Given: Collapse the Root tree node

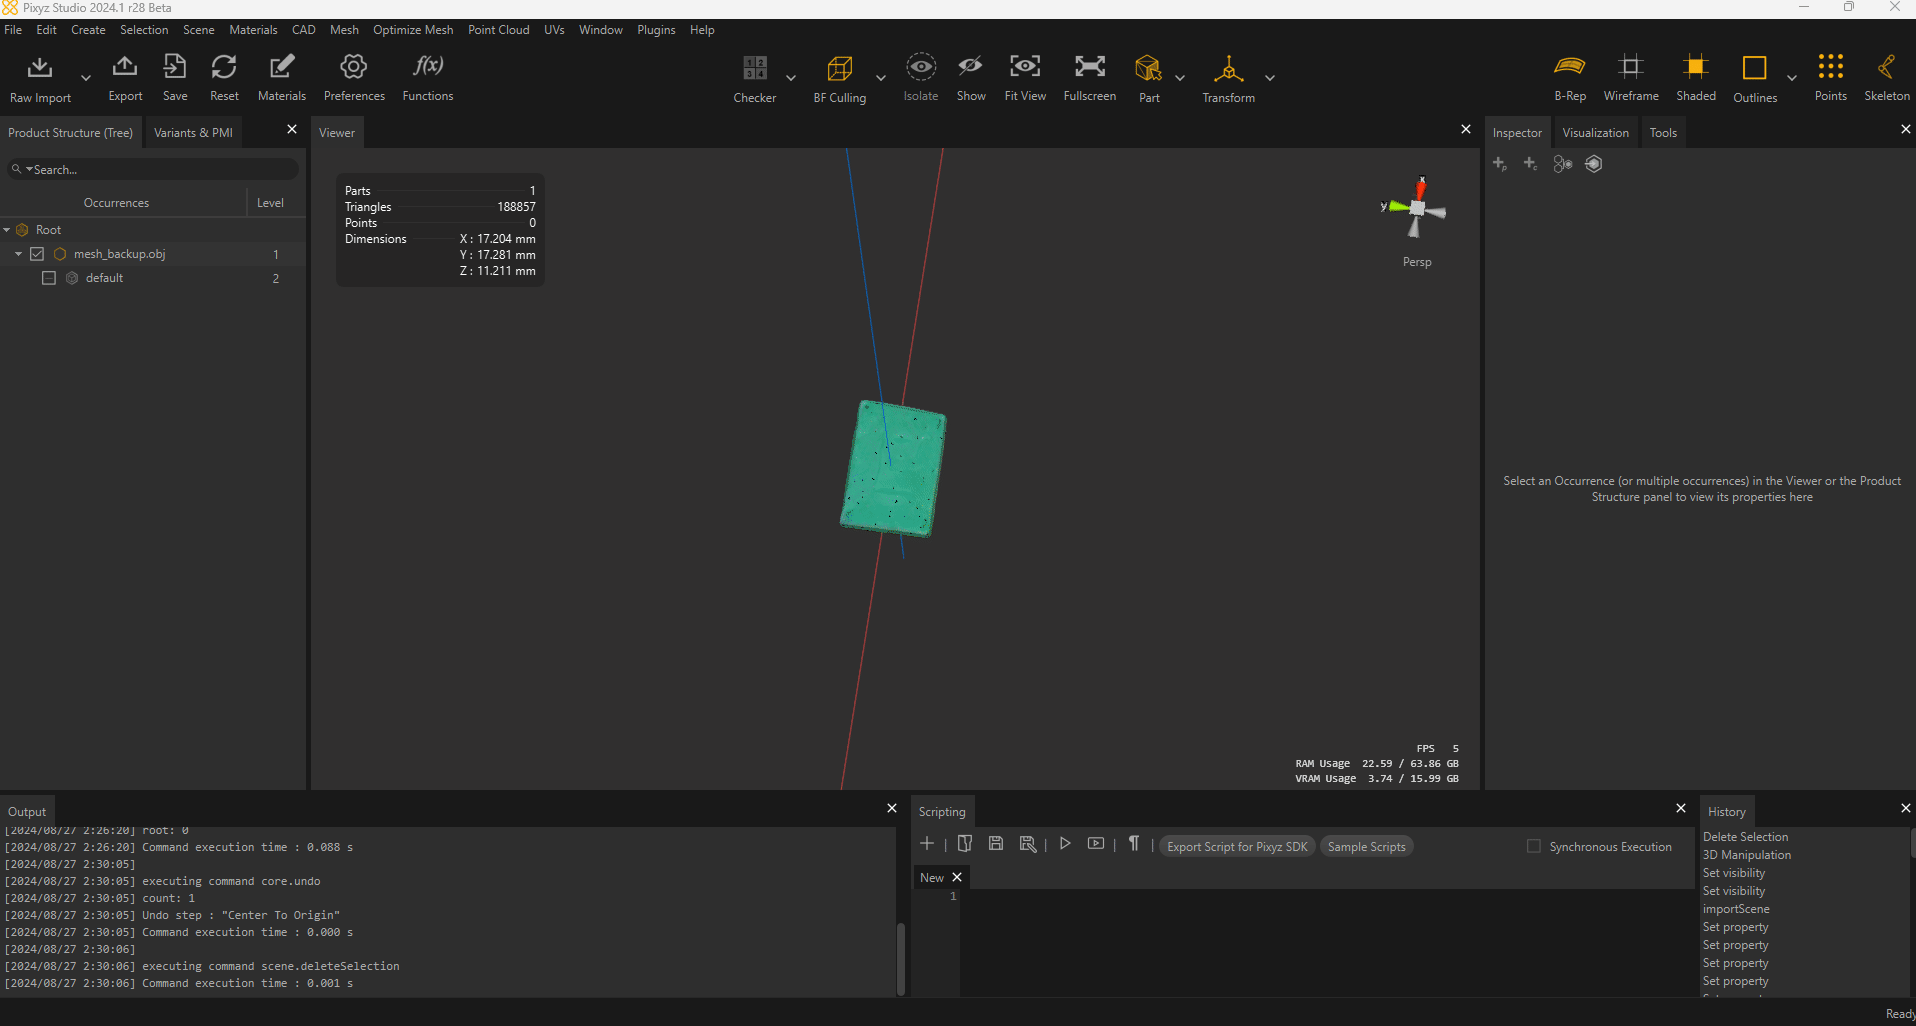Looking at the screenshot, I should pos(7,230).
